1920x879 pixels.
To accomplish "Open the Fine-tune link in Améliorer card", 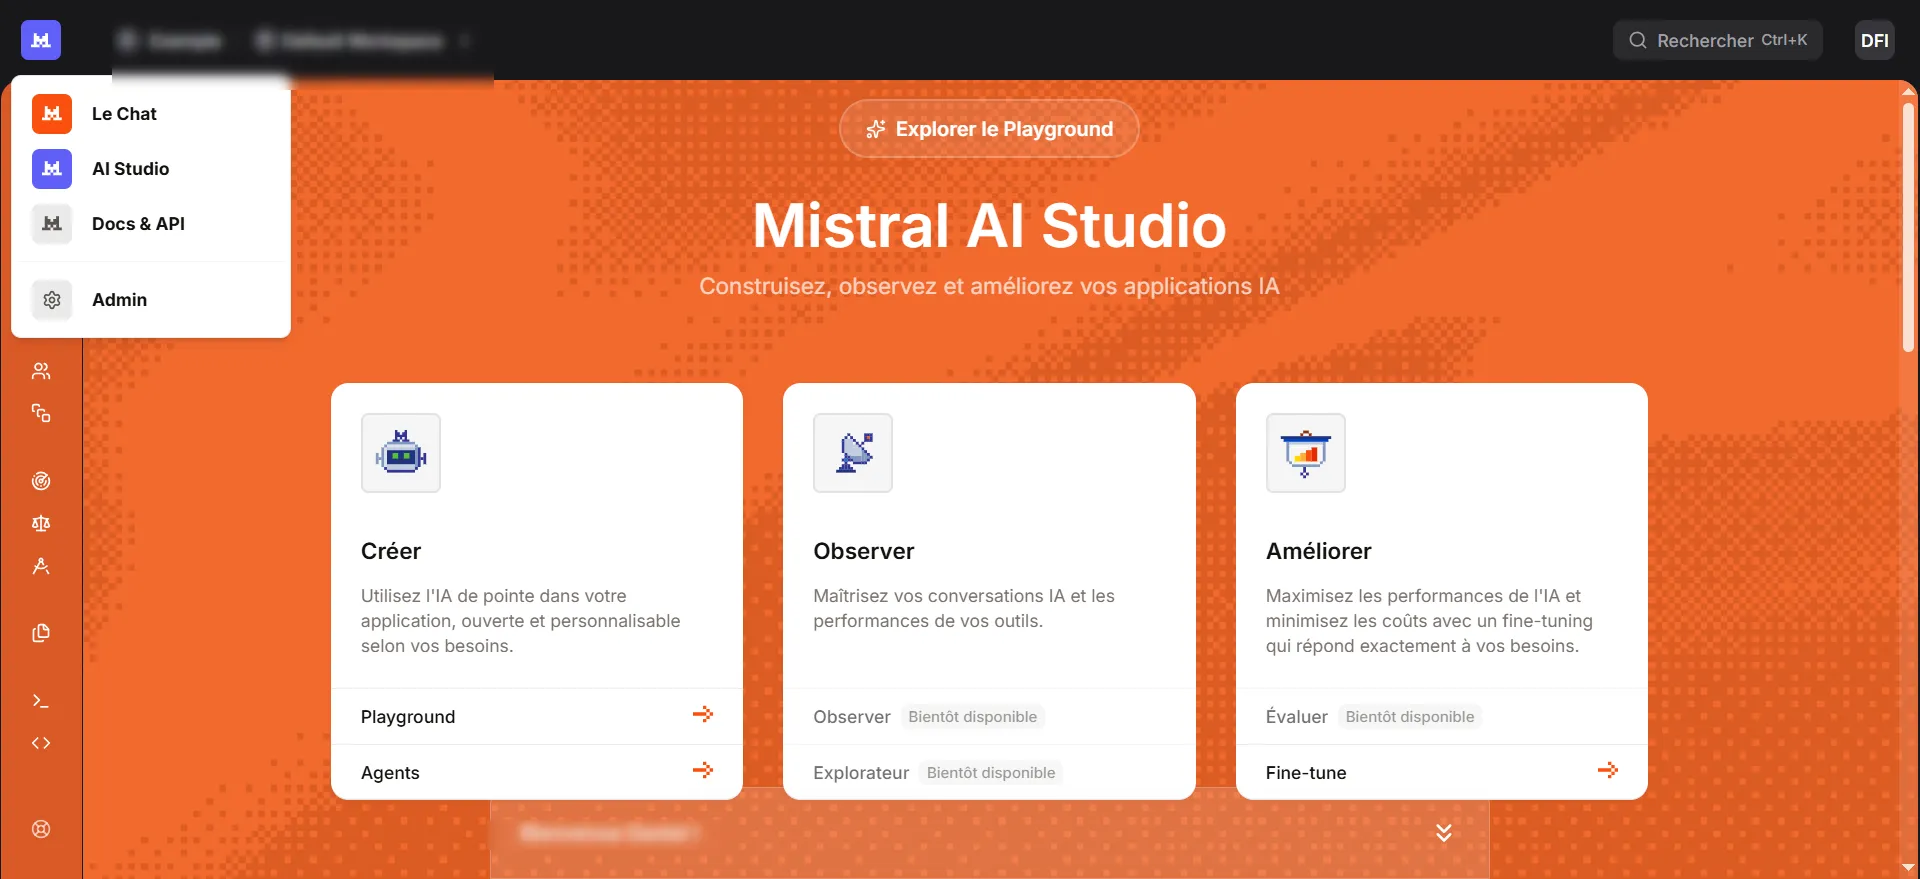I will (x=1441, y=772).
